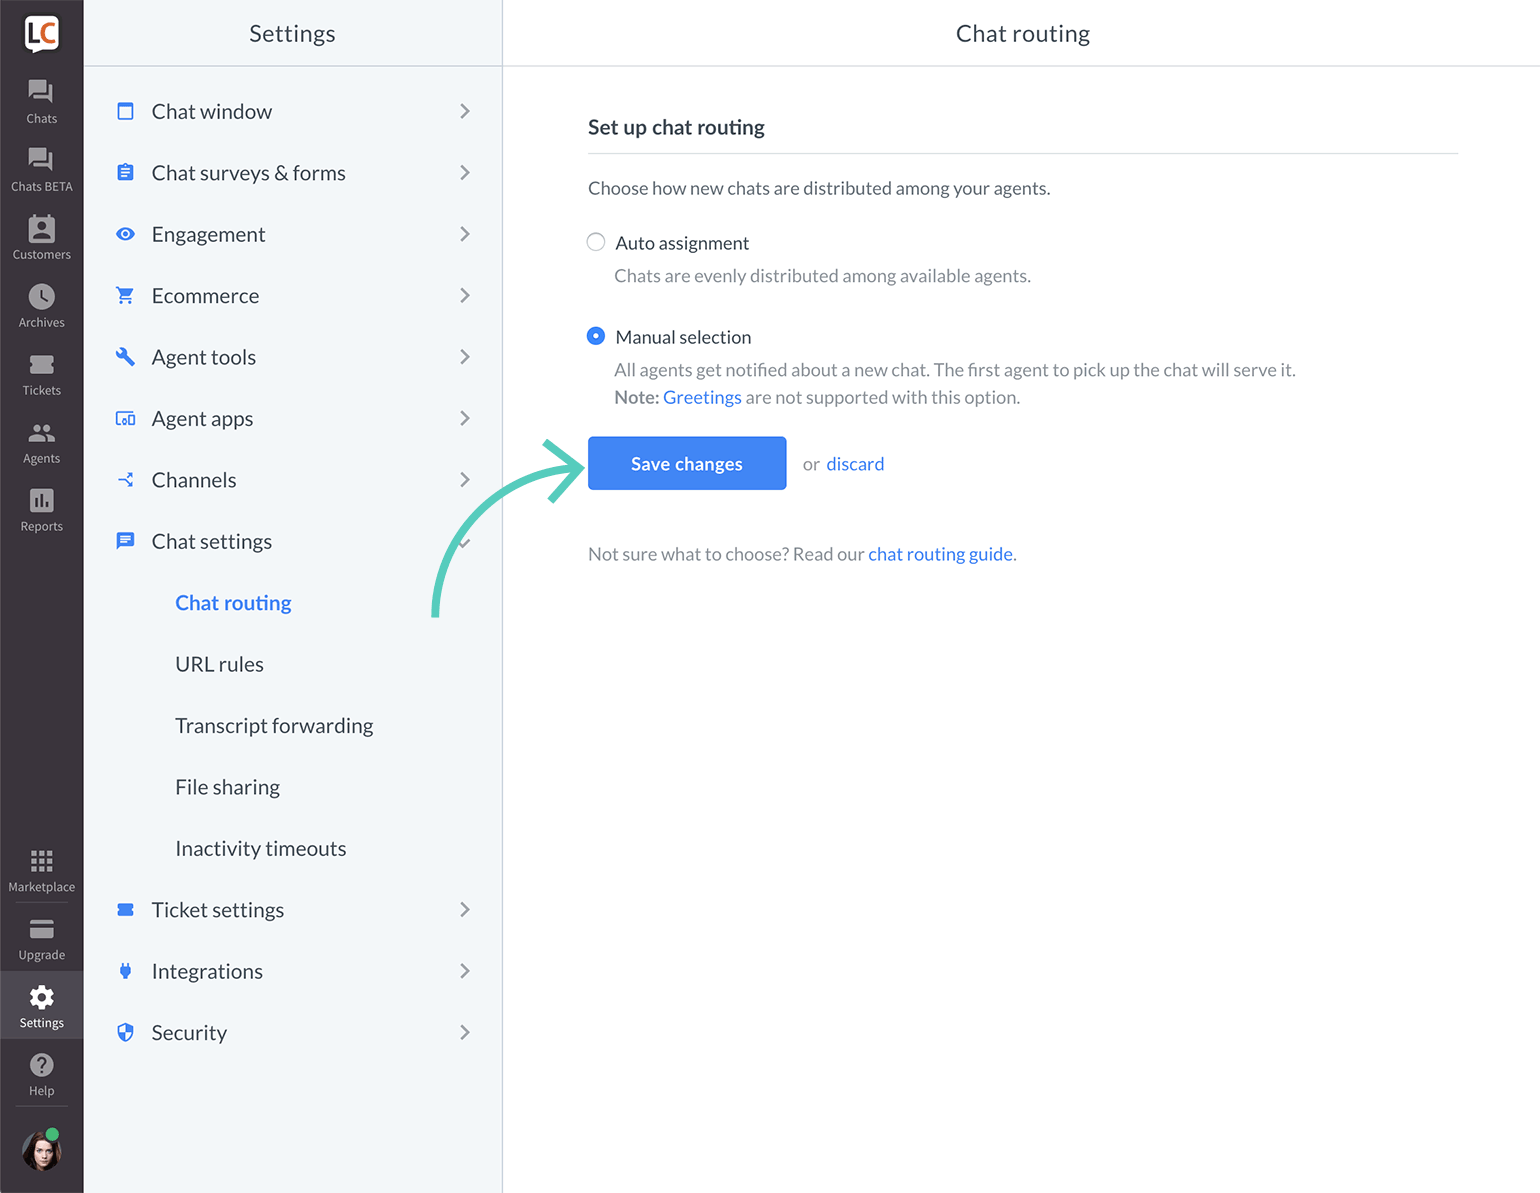Expand Chat surveys & forms chevron
Screen dimensions: 1540x1193
[465, 173]
